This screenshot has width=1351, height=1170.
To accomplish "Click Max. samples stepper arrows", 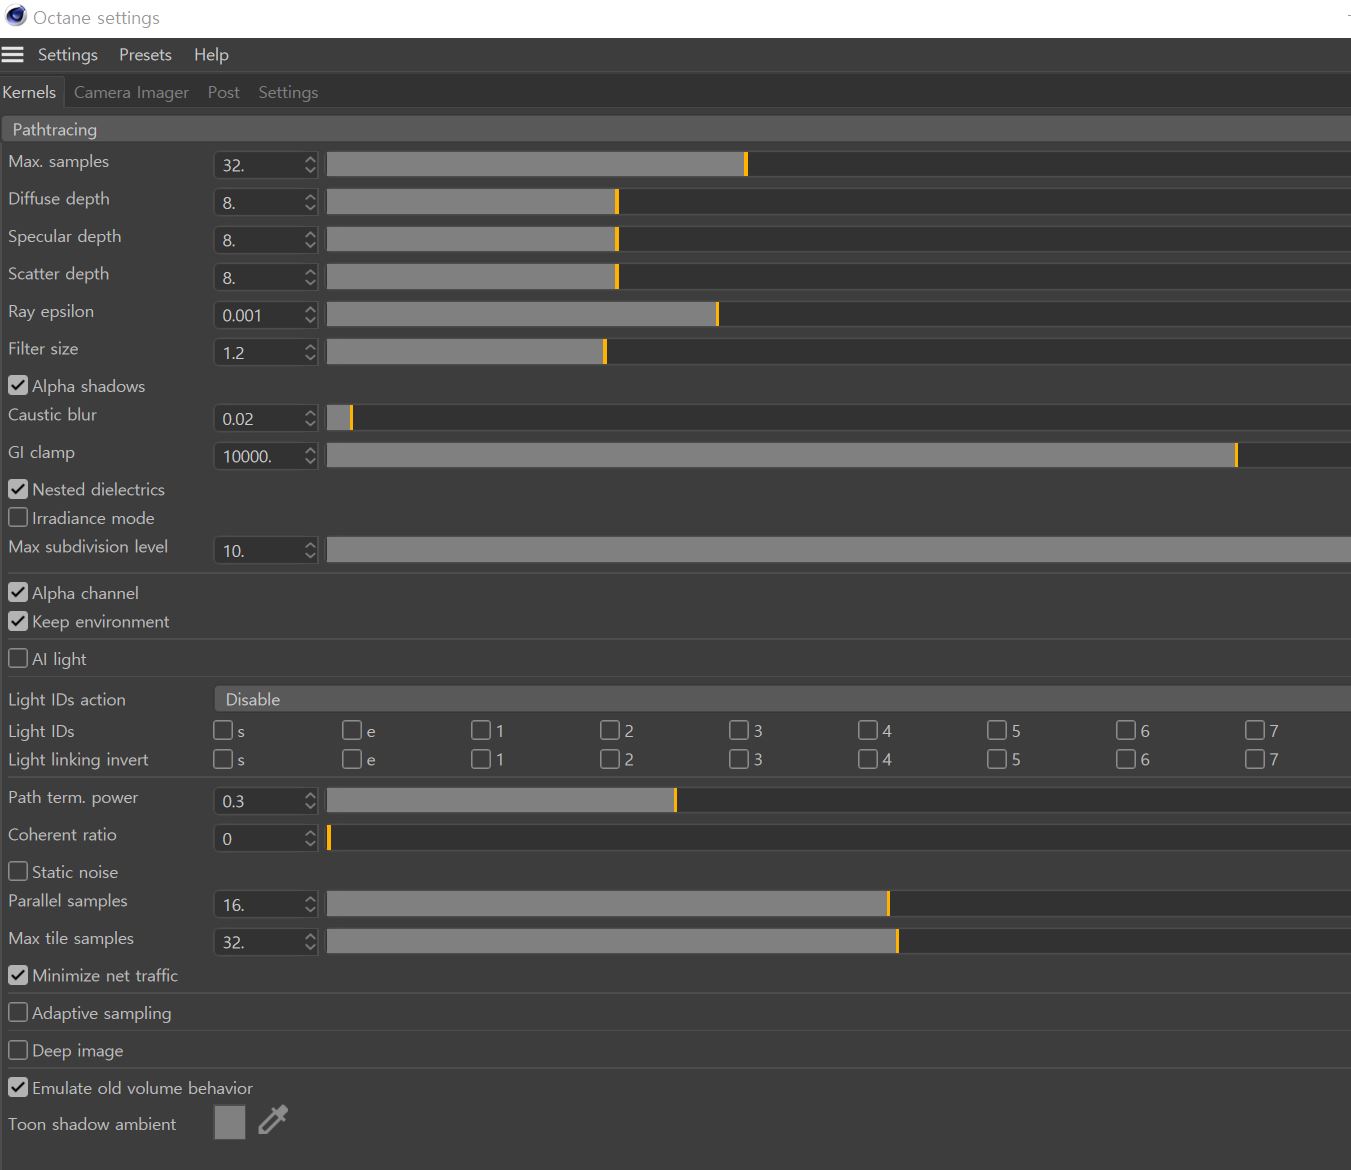I will 310,164.
